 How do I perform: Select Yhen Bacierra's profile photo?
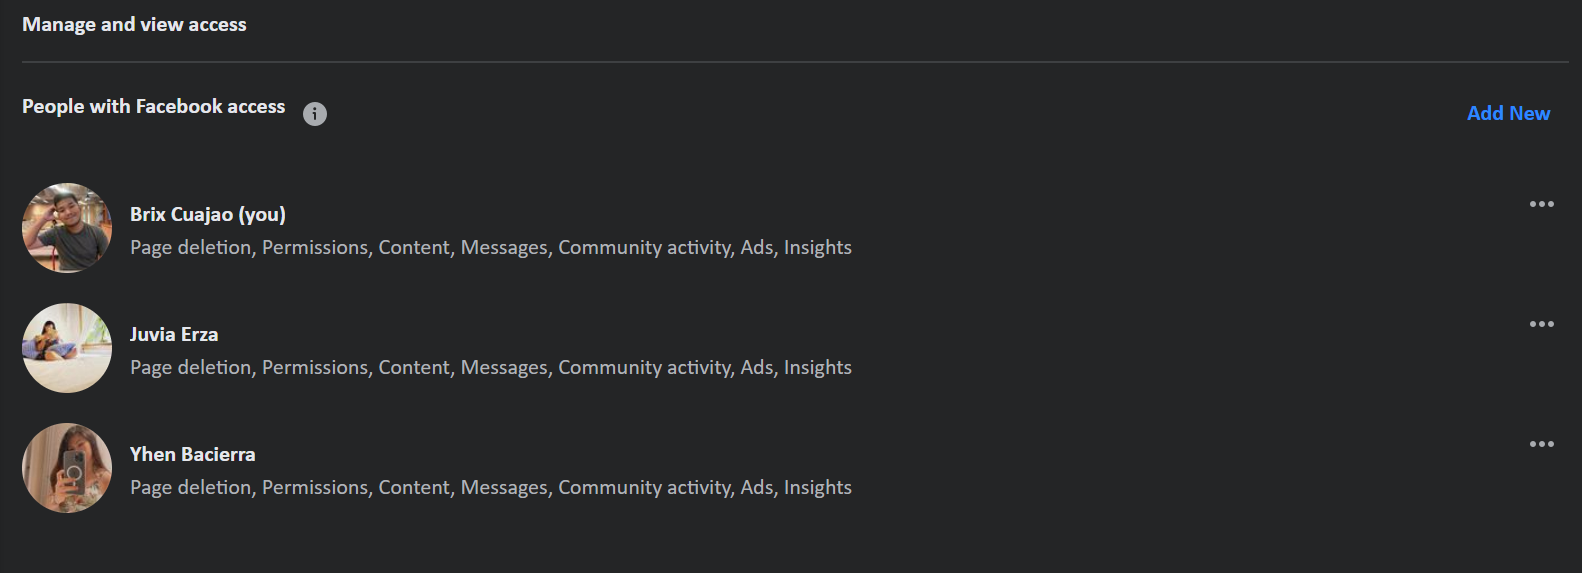(x=67, y=468)
